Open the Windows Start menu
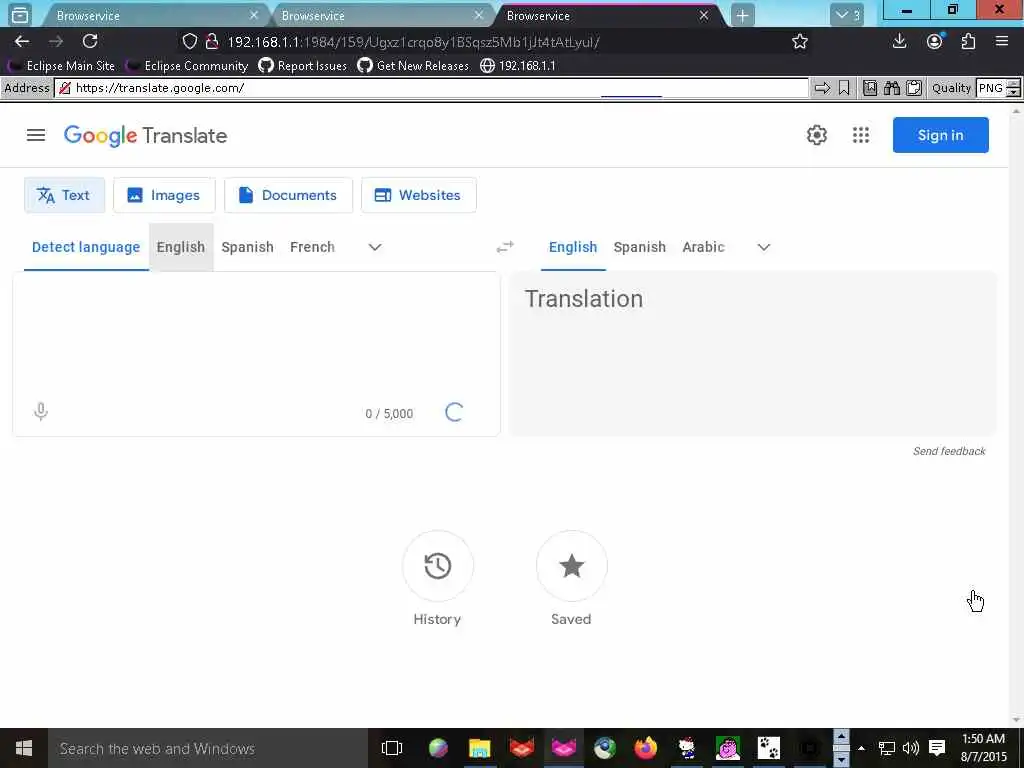The height and width of the screenshot is (768, 1024). point(24,748)
